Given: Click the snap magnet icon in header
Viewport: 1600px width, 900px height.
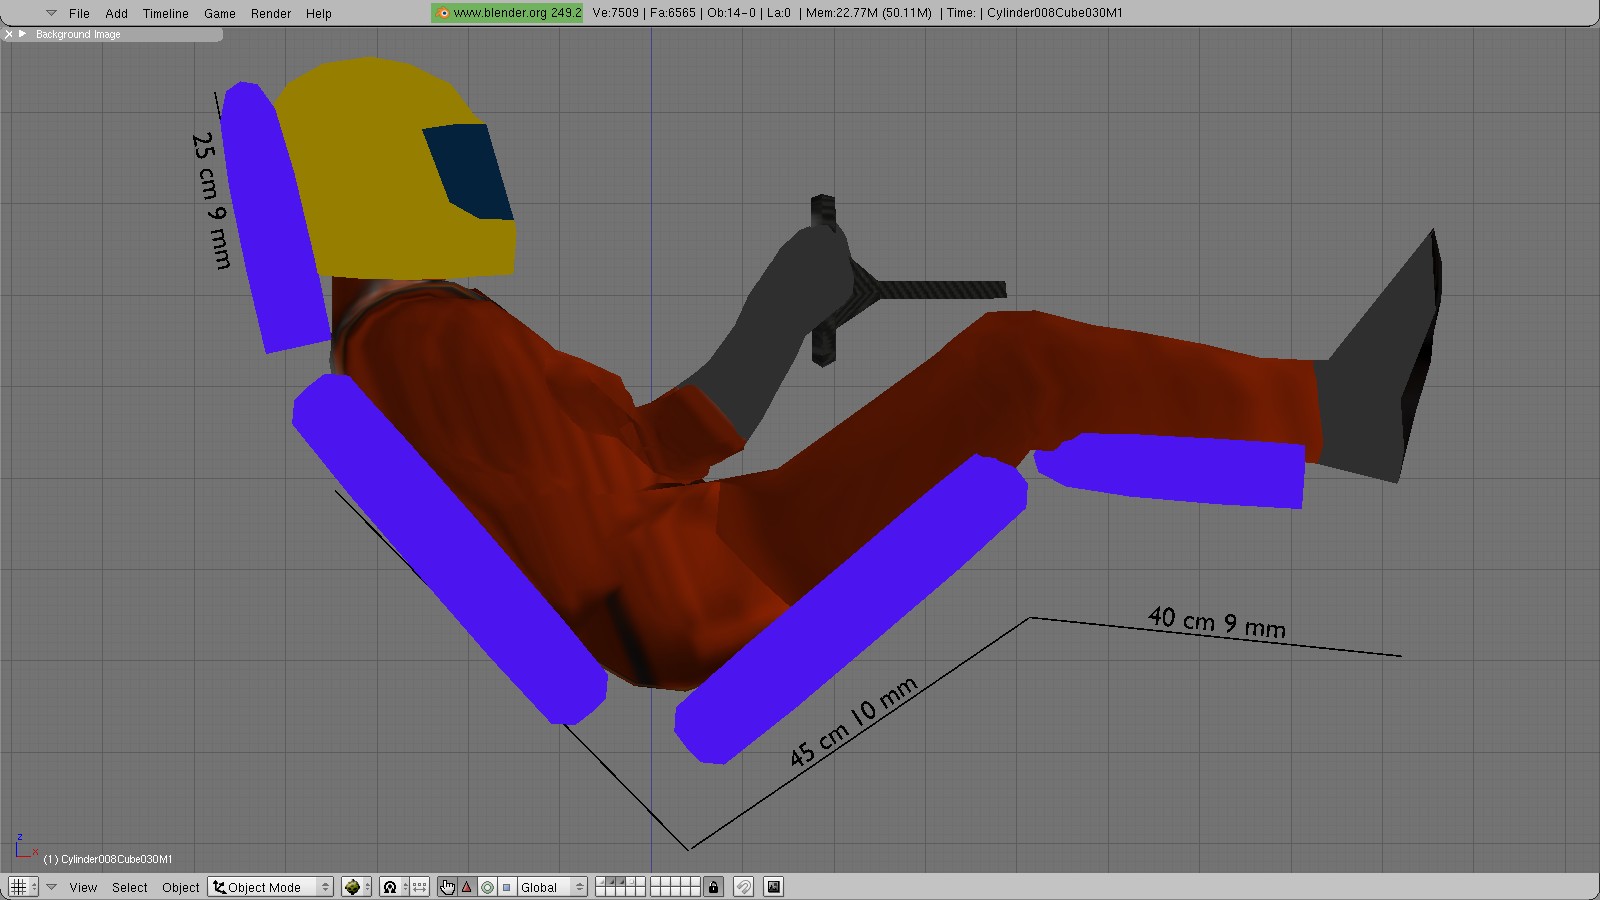Looking at the screenshot, I should click(743, 887).
